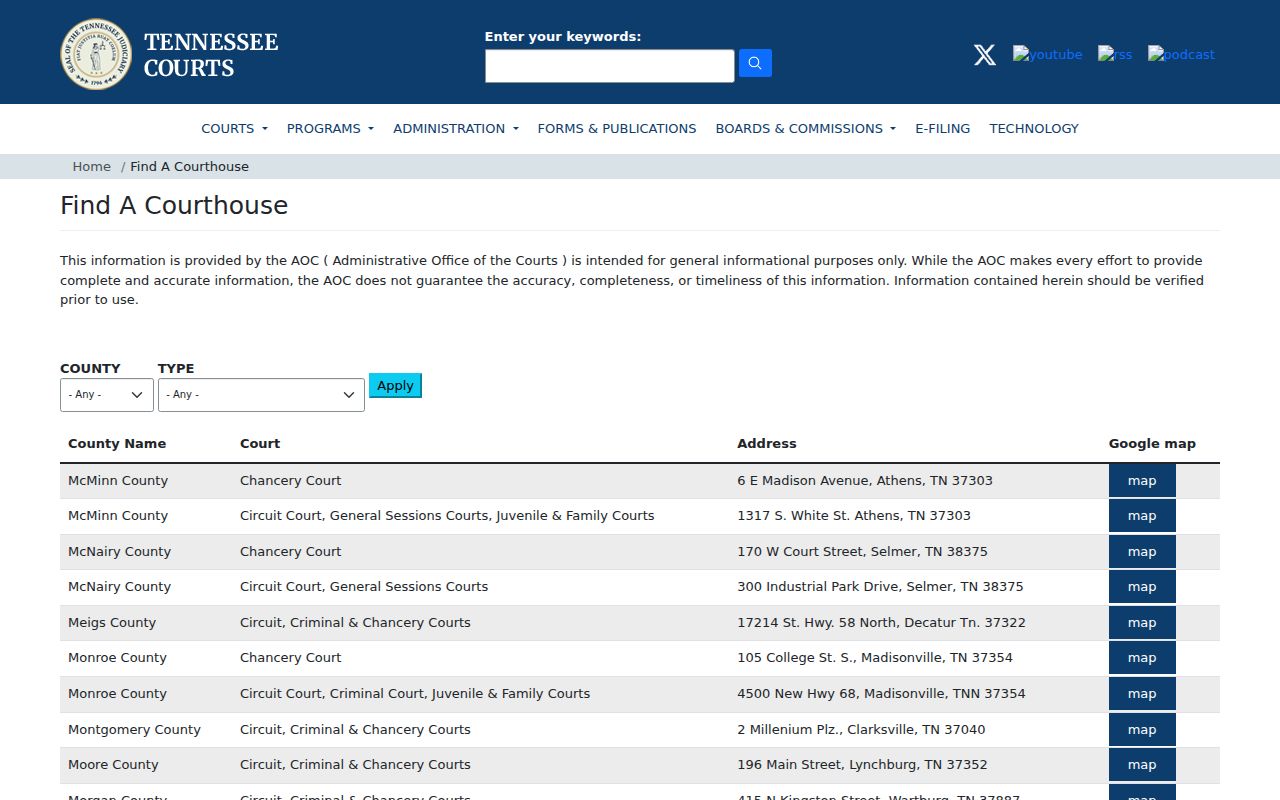This screenshot has width=1280, height=800.
Task: Click the County Name column header
Action: (x=117, y=443)
